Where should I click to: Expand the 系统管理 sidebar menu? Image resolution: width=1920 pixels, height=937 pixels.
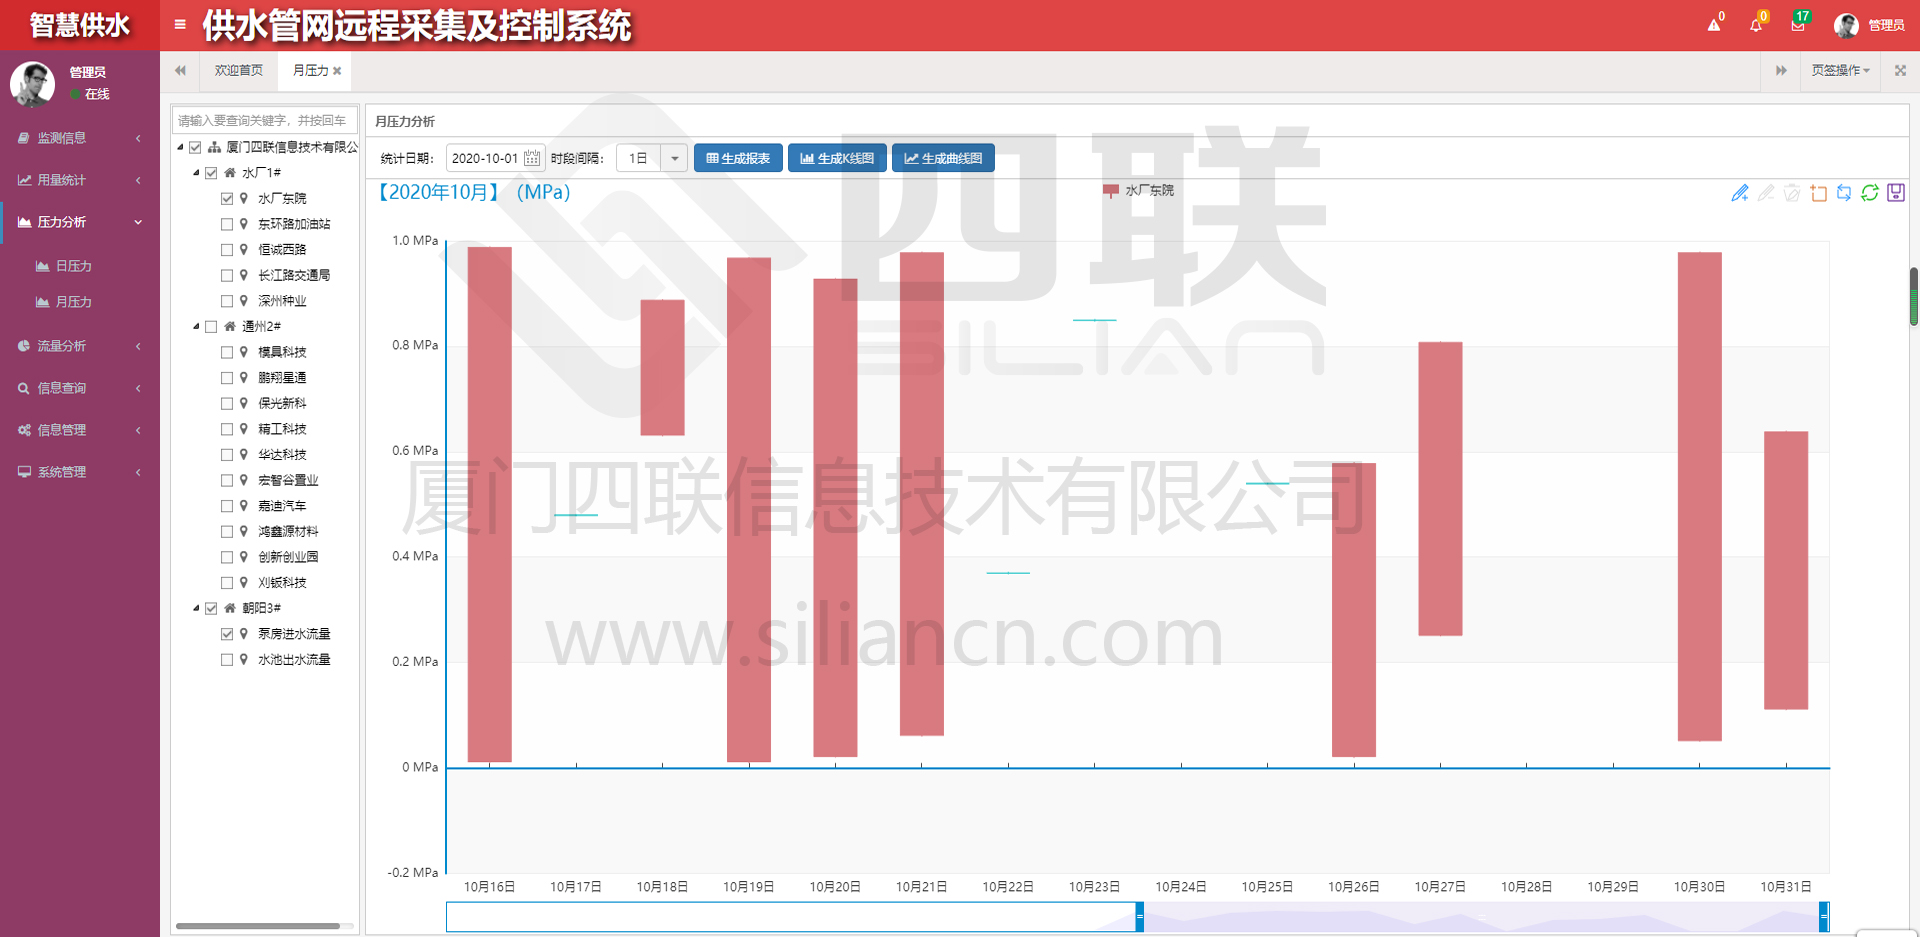click(x=79, y=472)
